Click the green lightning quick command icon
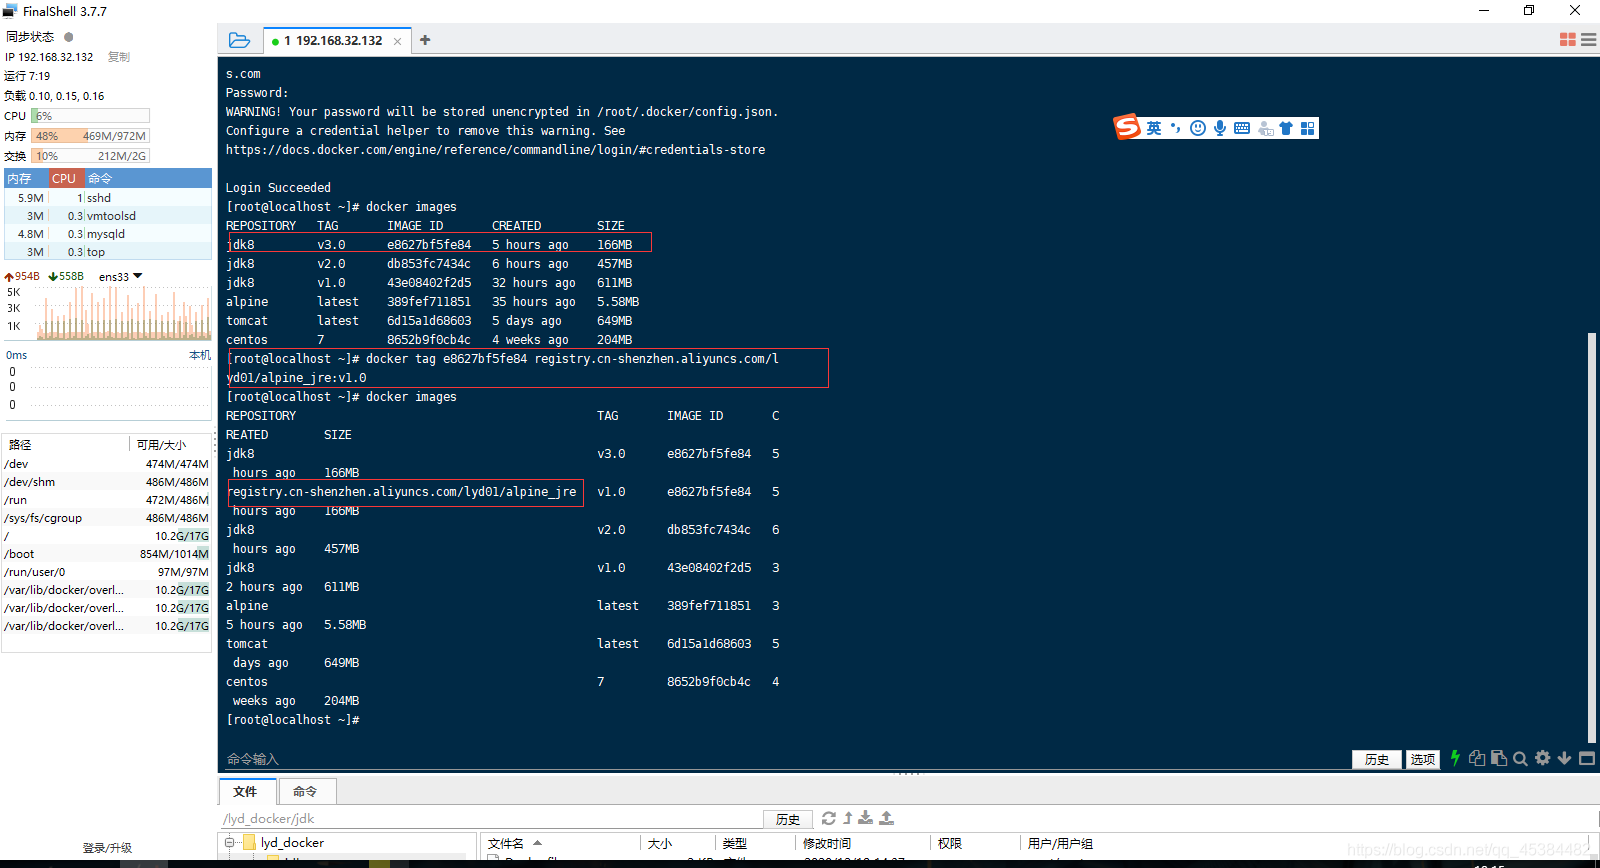Viewport: 1600px width, 868px height. pos(1455,758)
